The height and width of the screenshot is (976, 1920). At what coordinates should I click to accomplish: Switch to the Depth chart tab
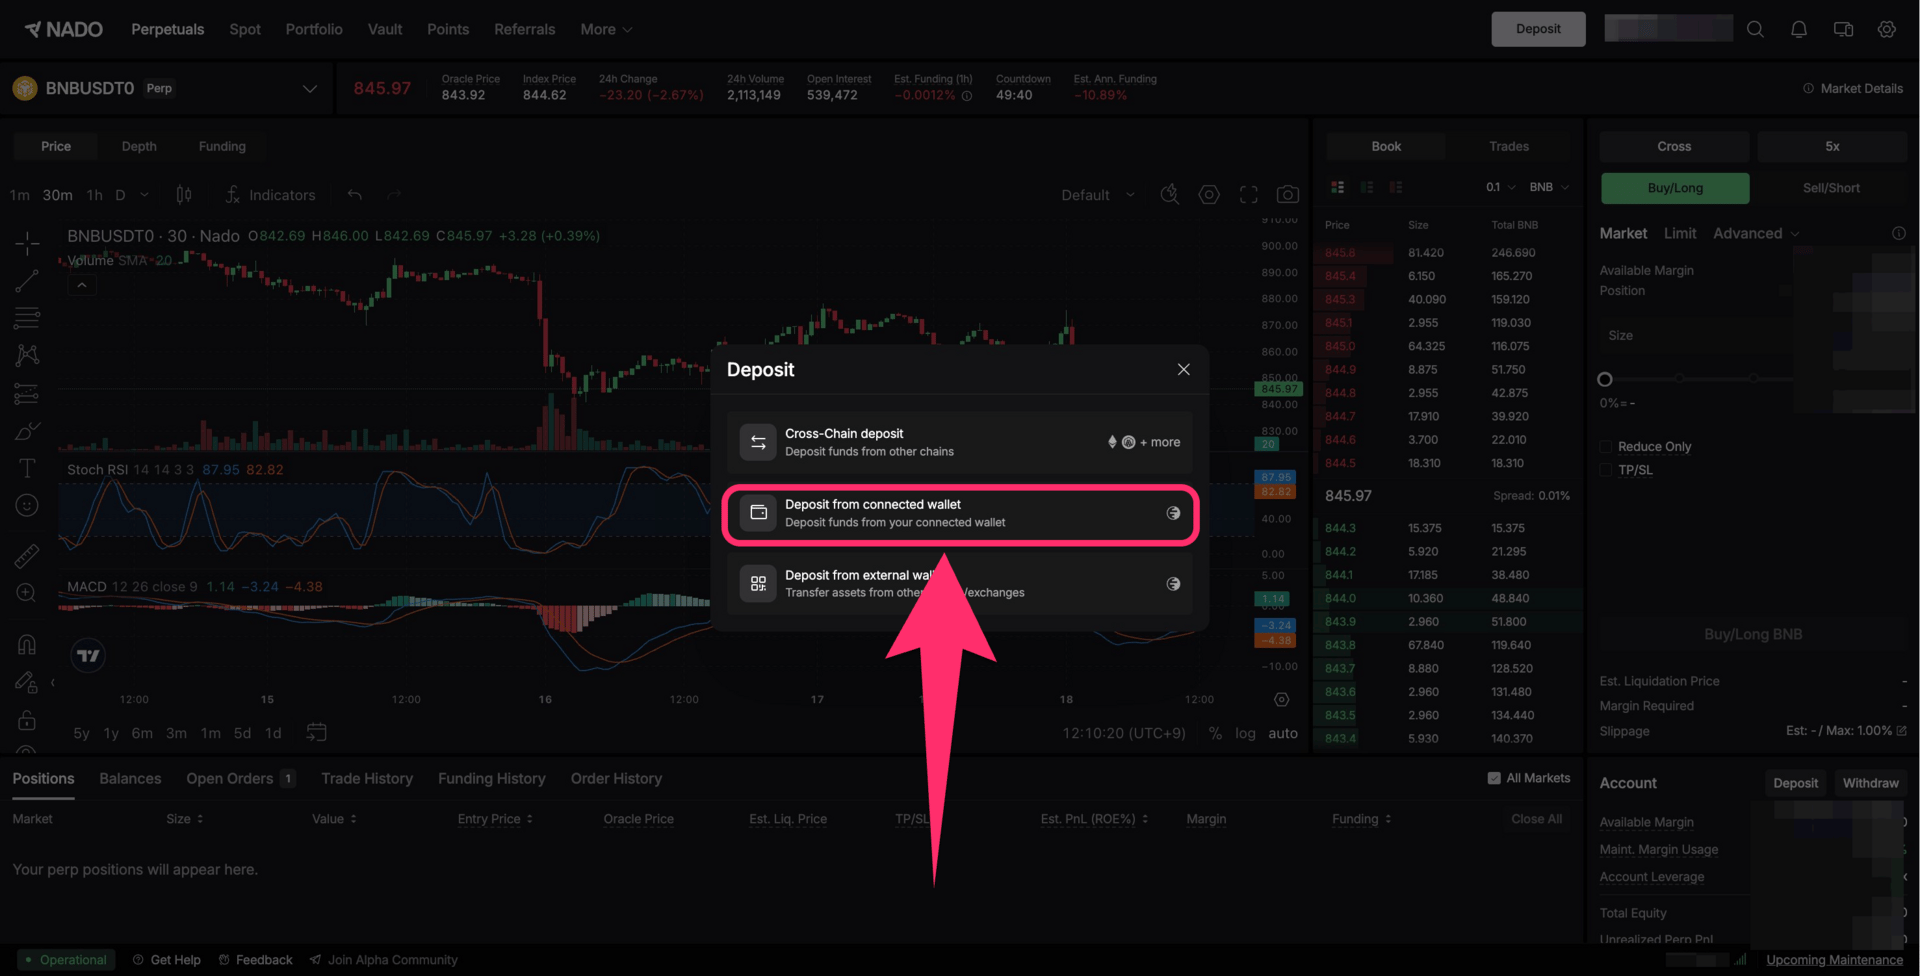[x=139, y=146]
